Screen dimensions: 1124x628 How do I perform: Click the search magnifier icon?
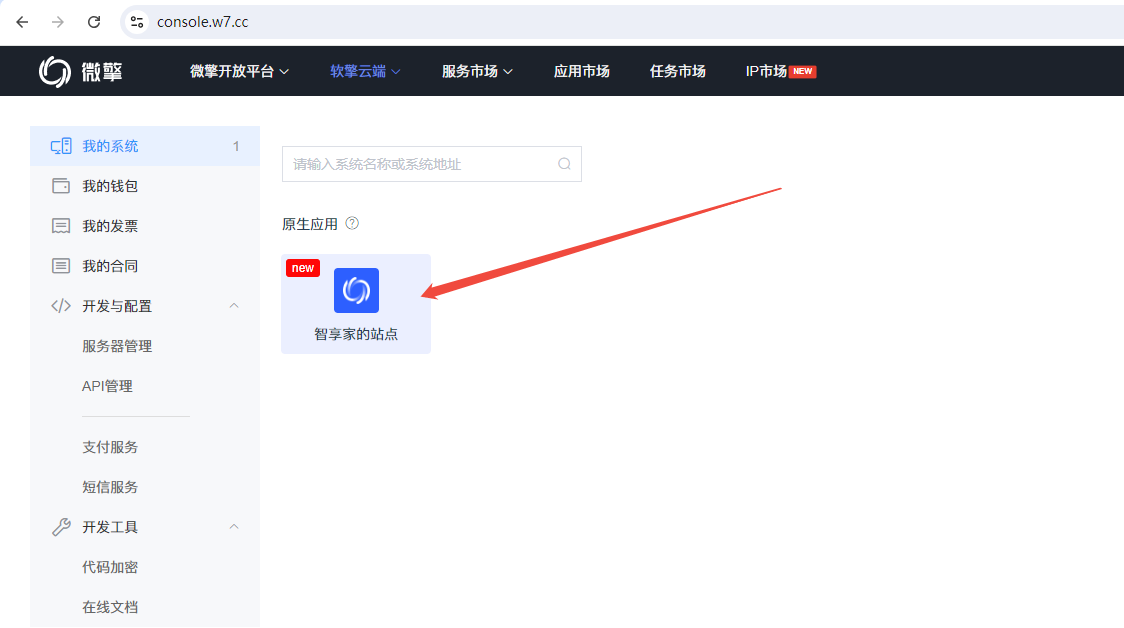[x=564, y=164]
